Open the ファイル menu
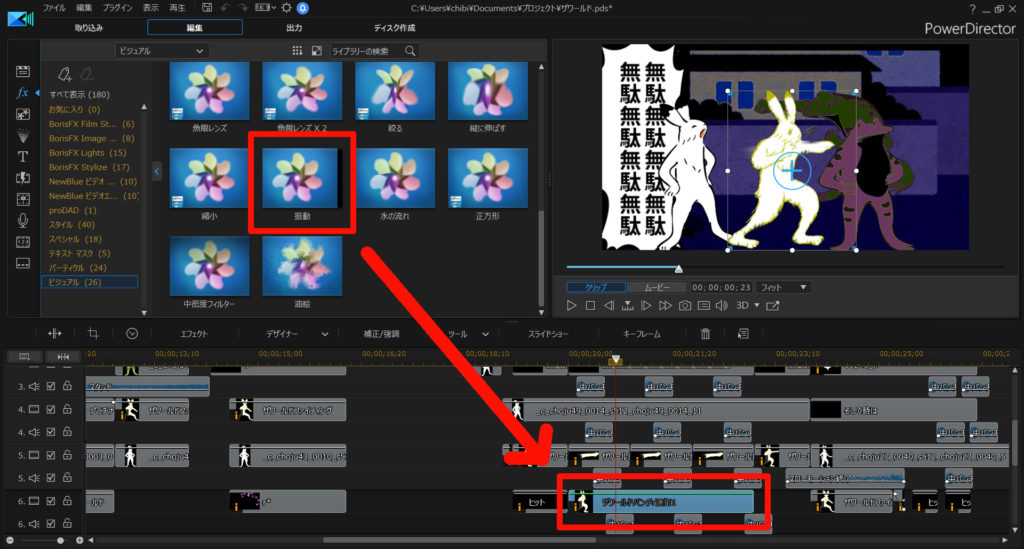The image size is (1024, 549). (x=54, y=8)
